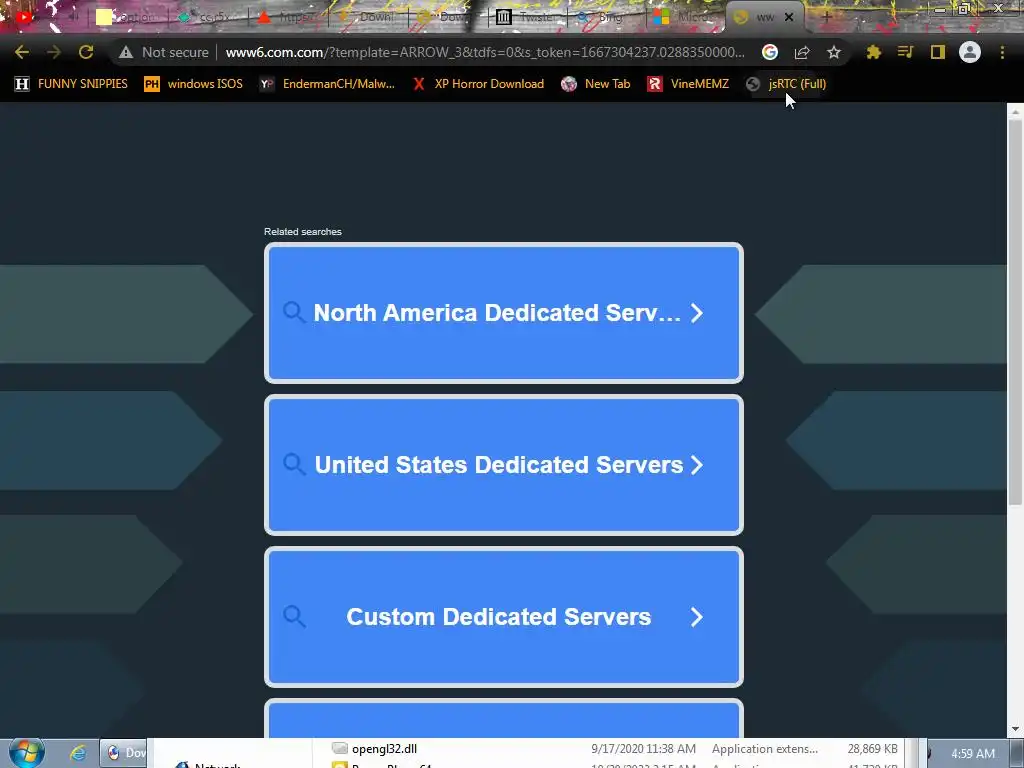Screen dimensions: 1024x768
Task: Open the Not secure site info warning
Action: click(164, 52)
